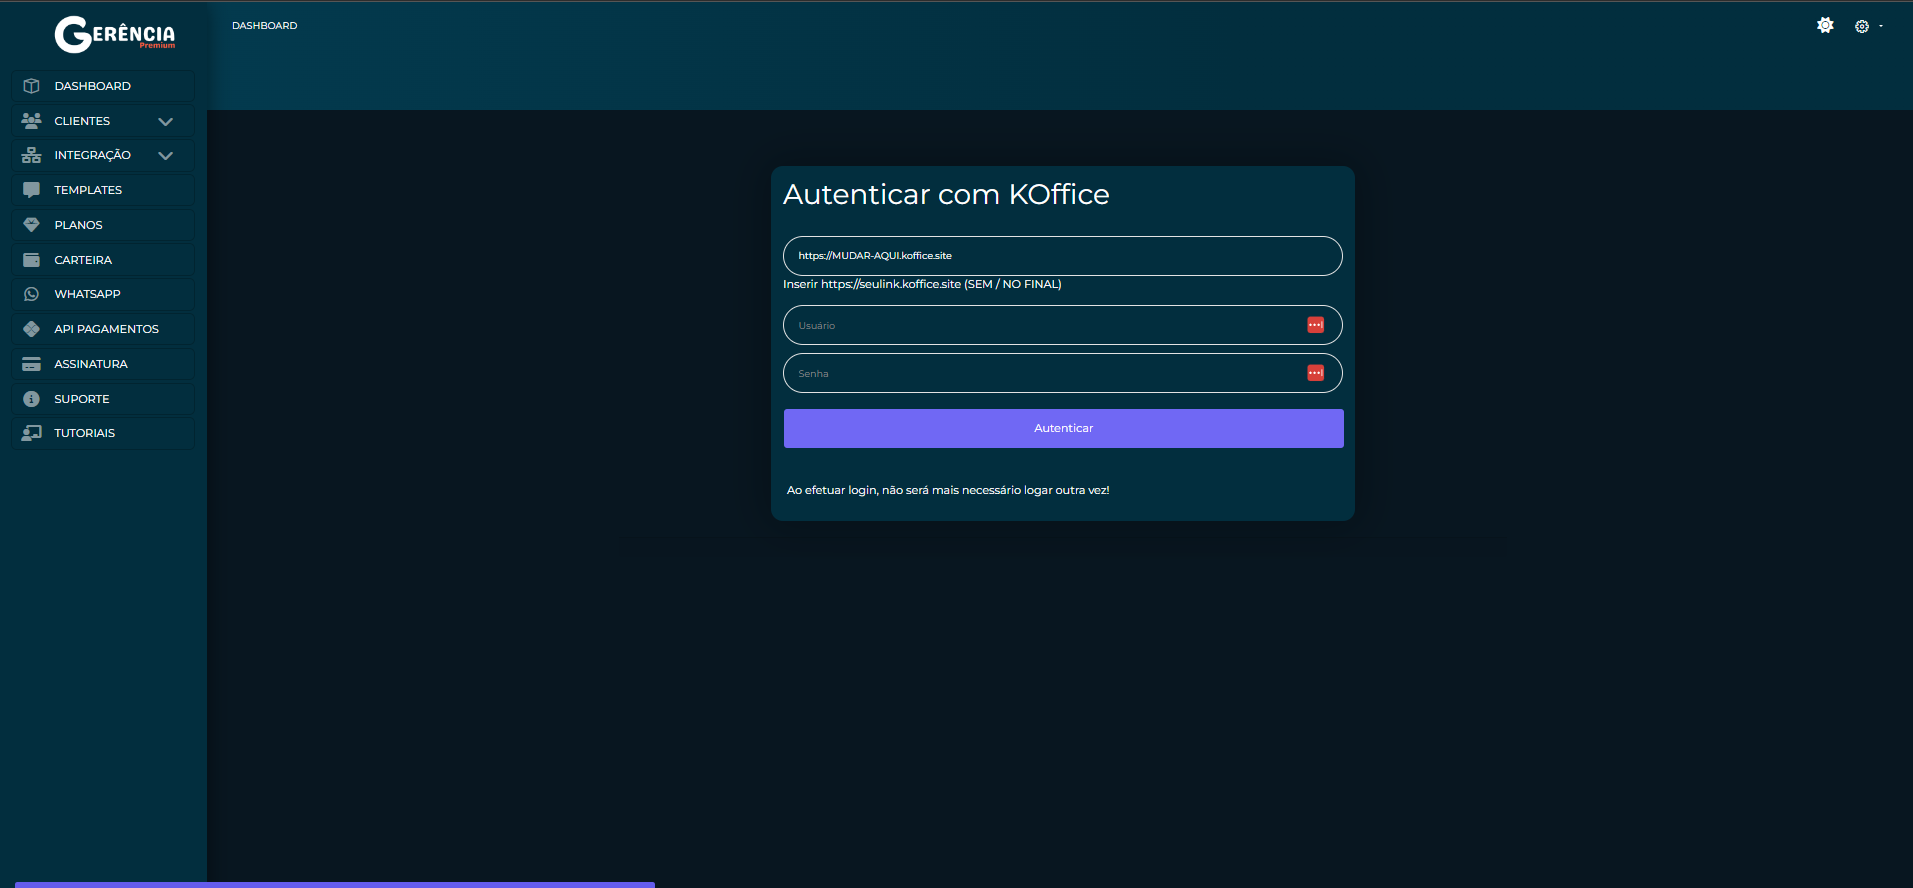This screenshot has width=1913, height=888.
Task: Click the password manager icon in Senha field
Action: coord(1315,373)
